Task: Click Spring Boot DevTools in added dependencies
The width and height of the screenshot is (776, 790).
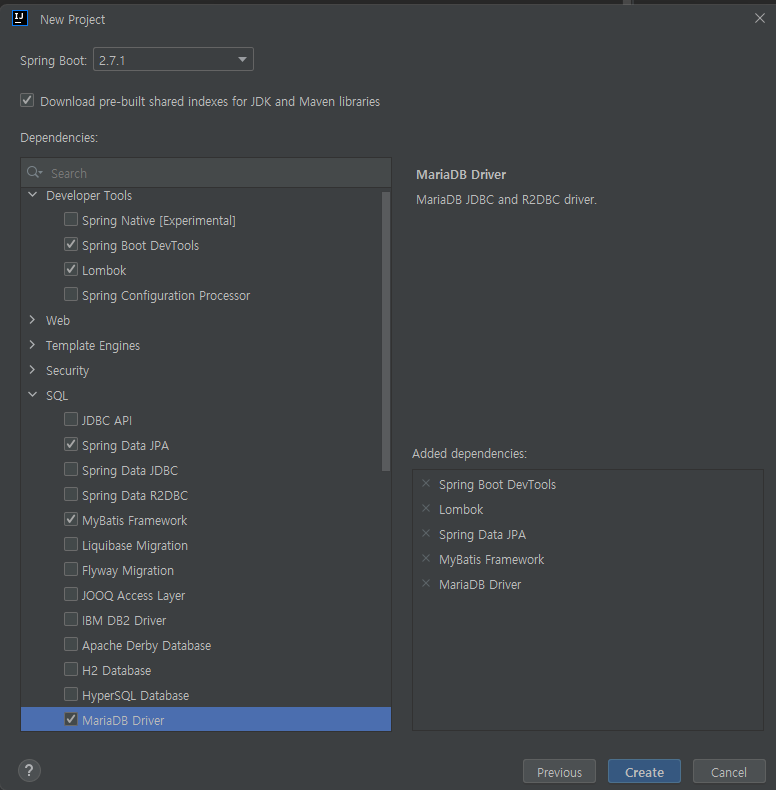Action: (x=497, y=485)
